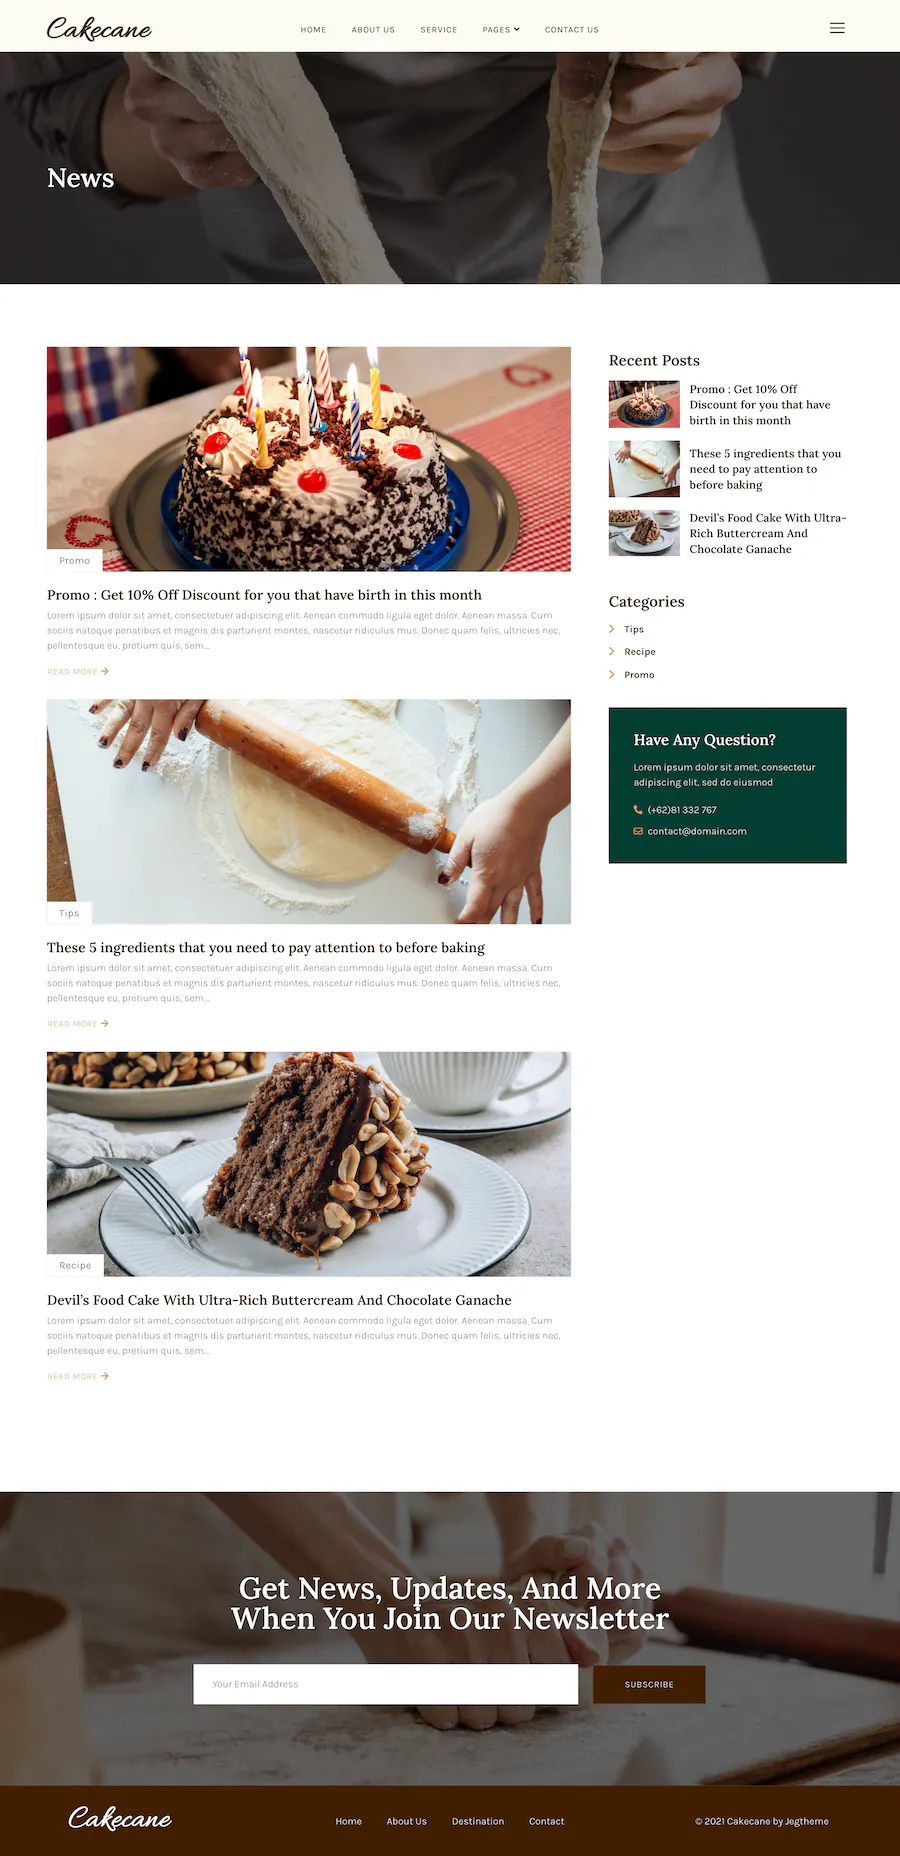This screenshot has width=900, height=1856.
Task: Open the About Us menu item
Action: point(373,30)
